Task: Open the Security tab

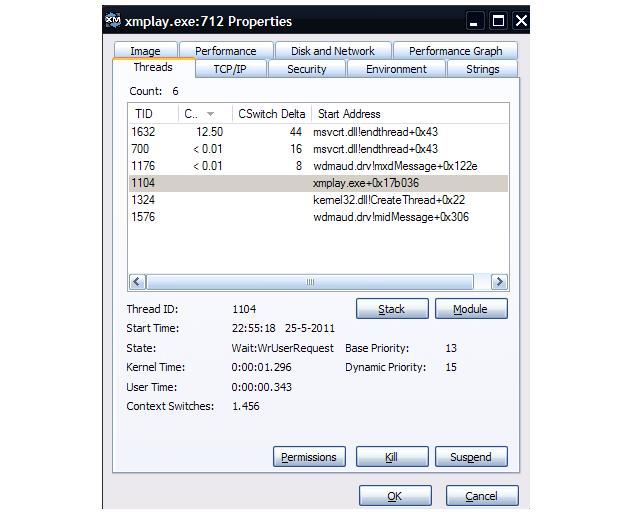Action: (306, 69)
